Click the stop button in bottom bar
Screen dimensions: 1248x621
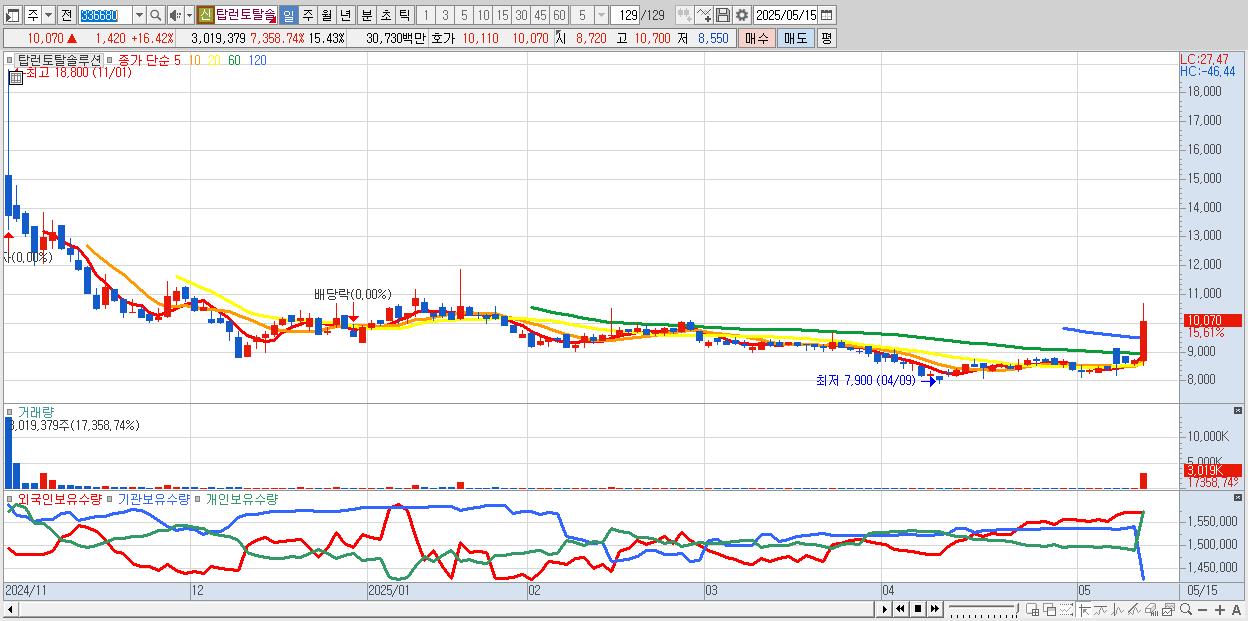918,608
